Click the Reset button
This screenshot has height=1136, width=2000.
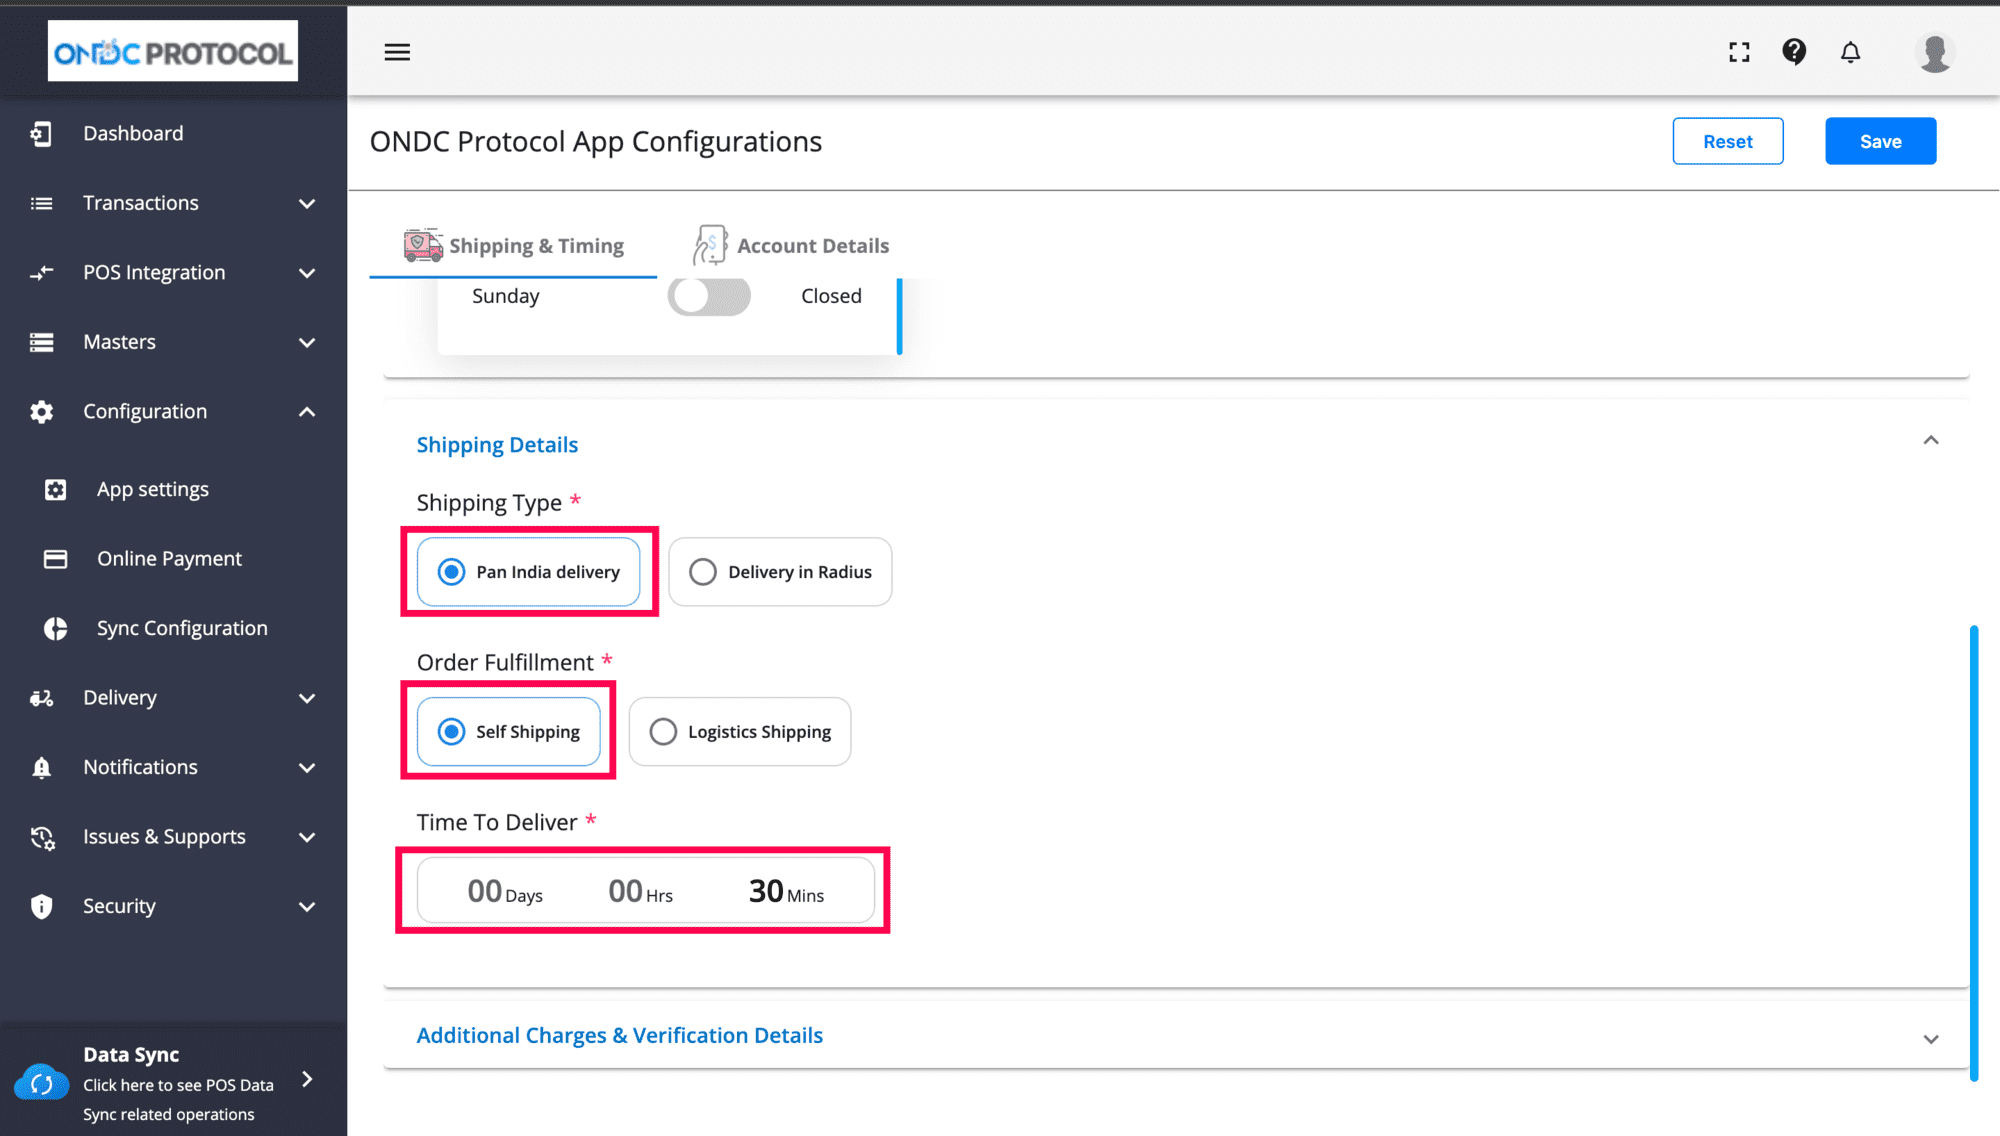pyautogui.click(x=1727, y=141)
